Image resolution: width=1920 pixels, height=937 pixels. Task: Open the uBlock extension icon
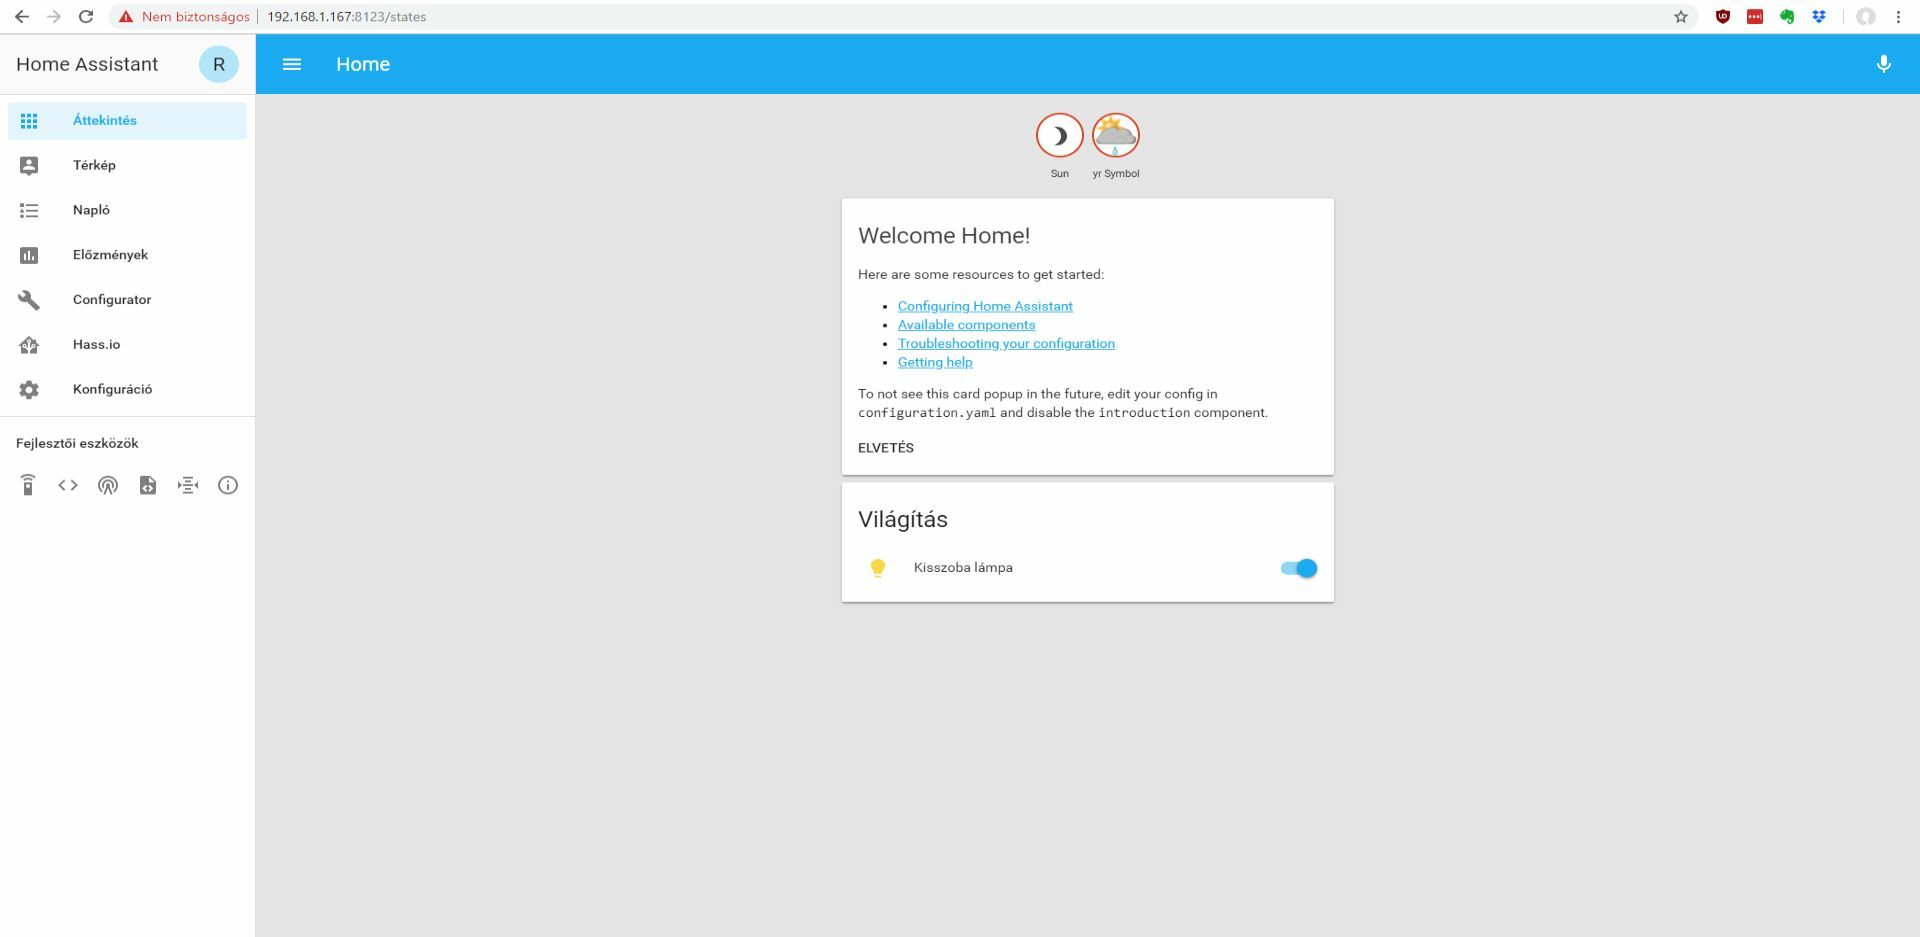point(1723,17)
